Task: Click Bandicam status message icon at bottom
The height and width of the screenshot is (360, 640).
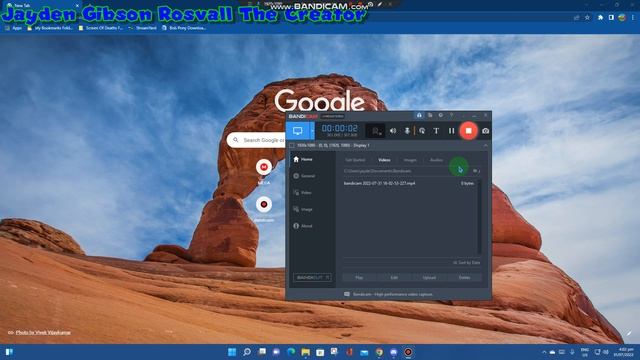Action: [x=347, y=294]
